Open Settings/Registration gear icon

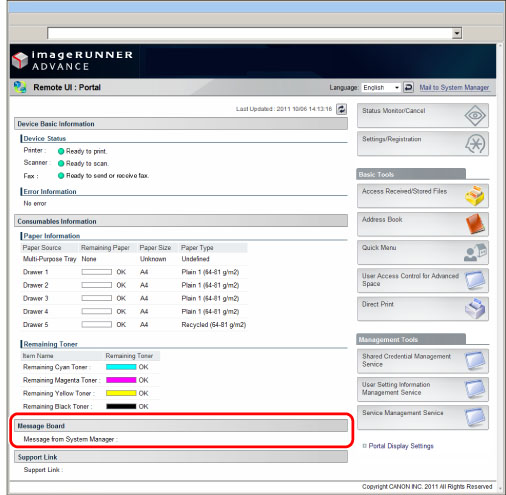coord(475,144)
